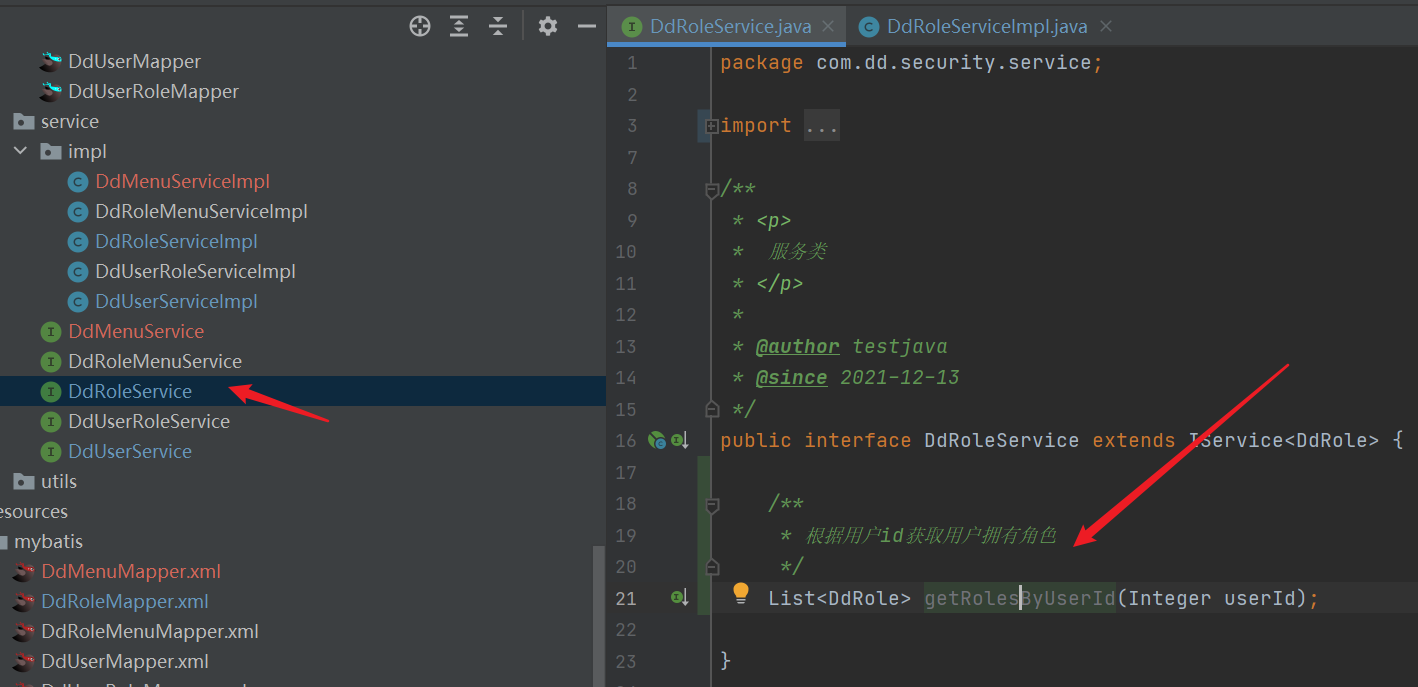Expand the folded import statements on line 3

pos(710,124)
